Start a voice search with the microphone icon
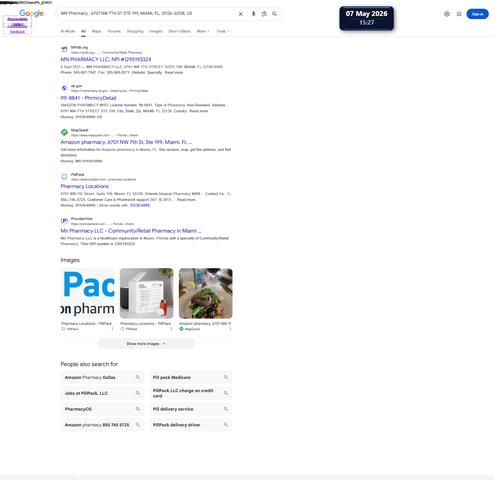 [x=253, y=14]
